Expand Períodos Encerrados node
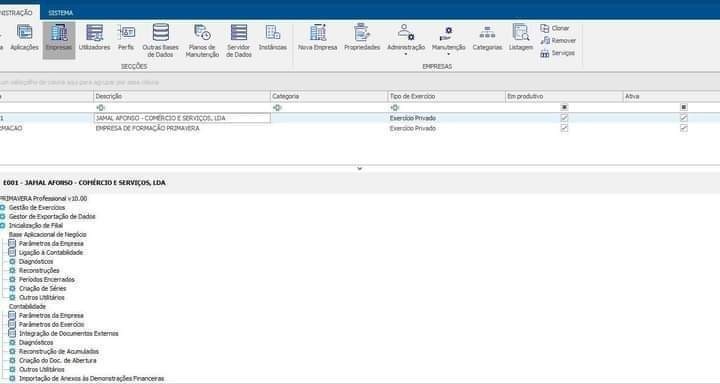The height and width of the screenshot is (384, 720). [12, 279]
